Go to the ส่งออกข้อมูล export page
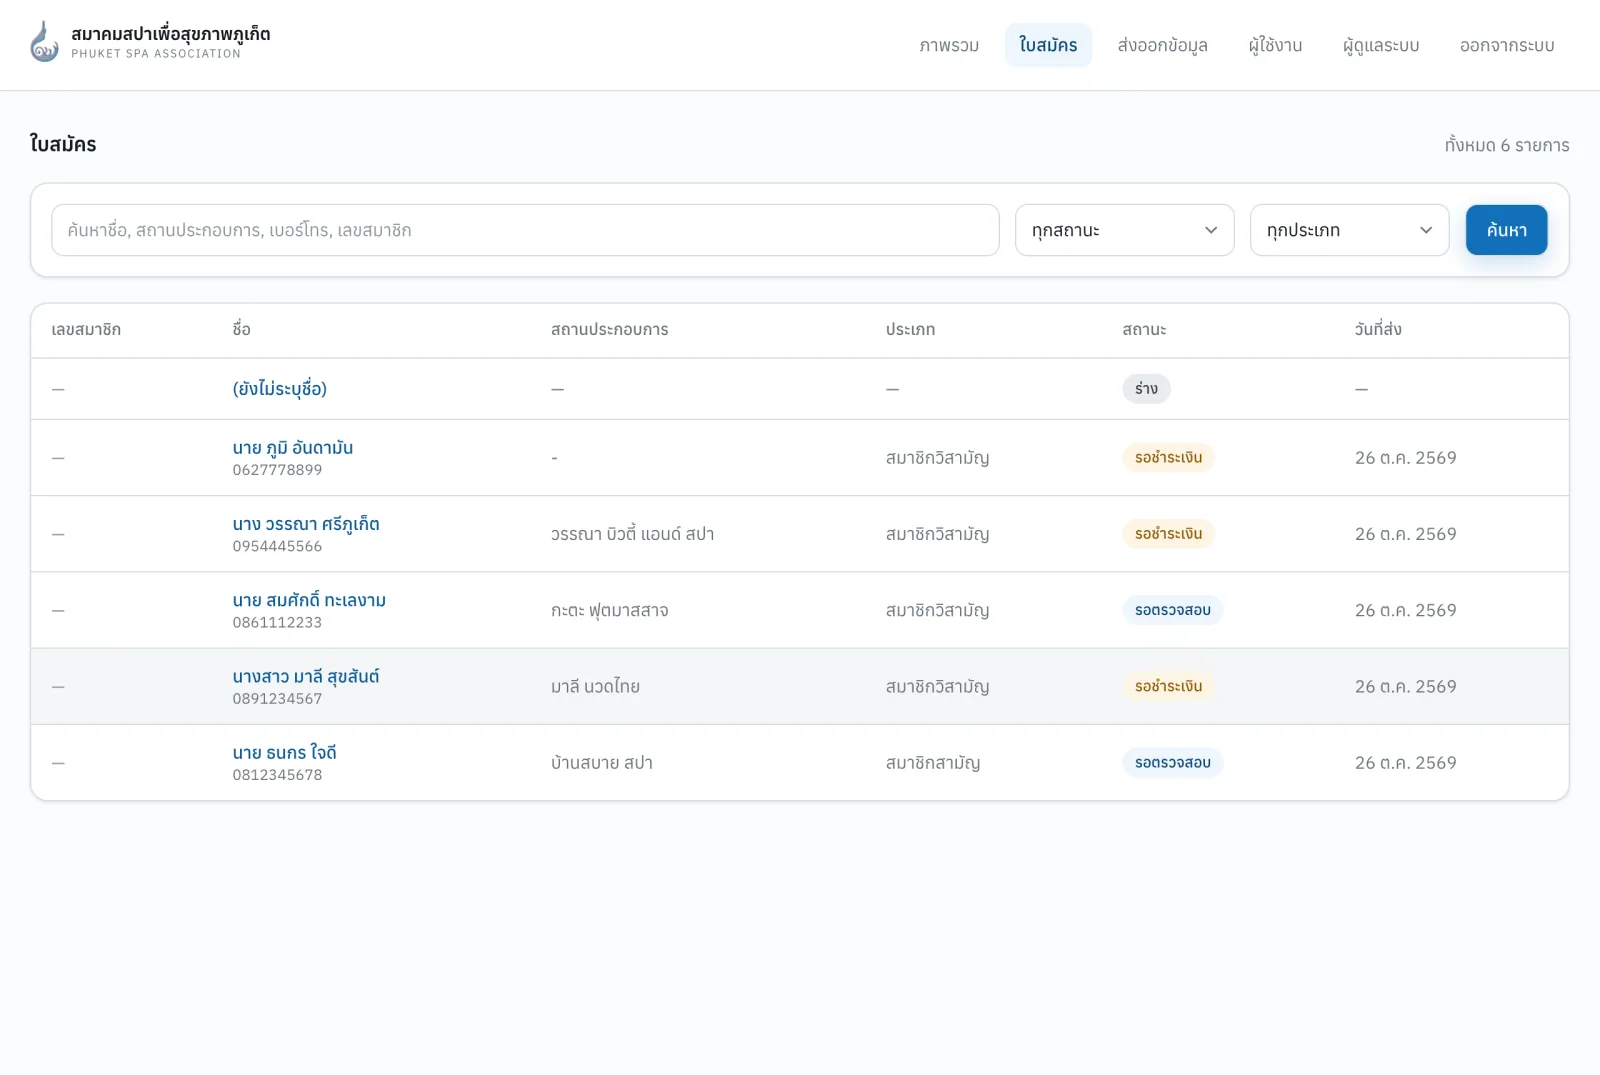Screen dimensions: 1600x1075 point(1162,45)
